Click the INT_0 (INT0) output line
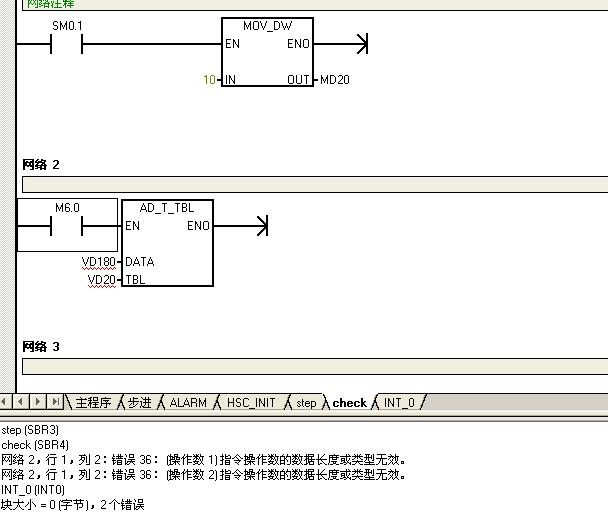The height and width of the screenshot is (519, 608). pos(33,490)
